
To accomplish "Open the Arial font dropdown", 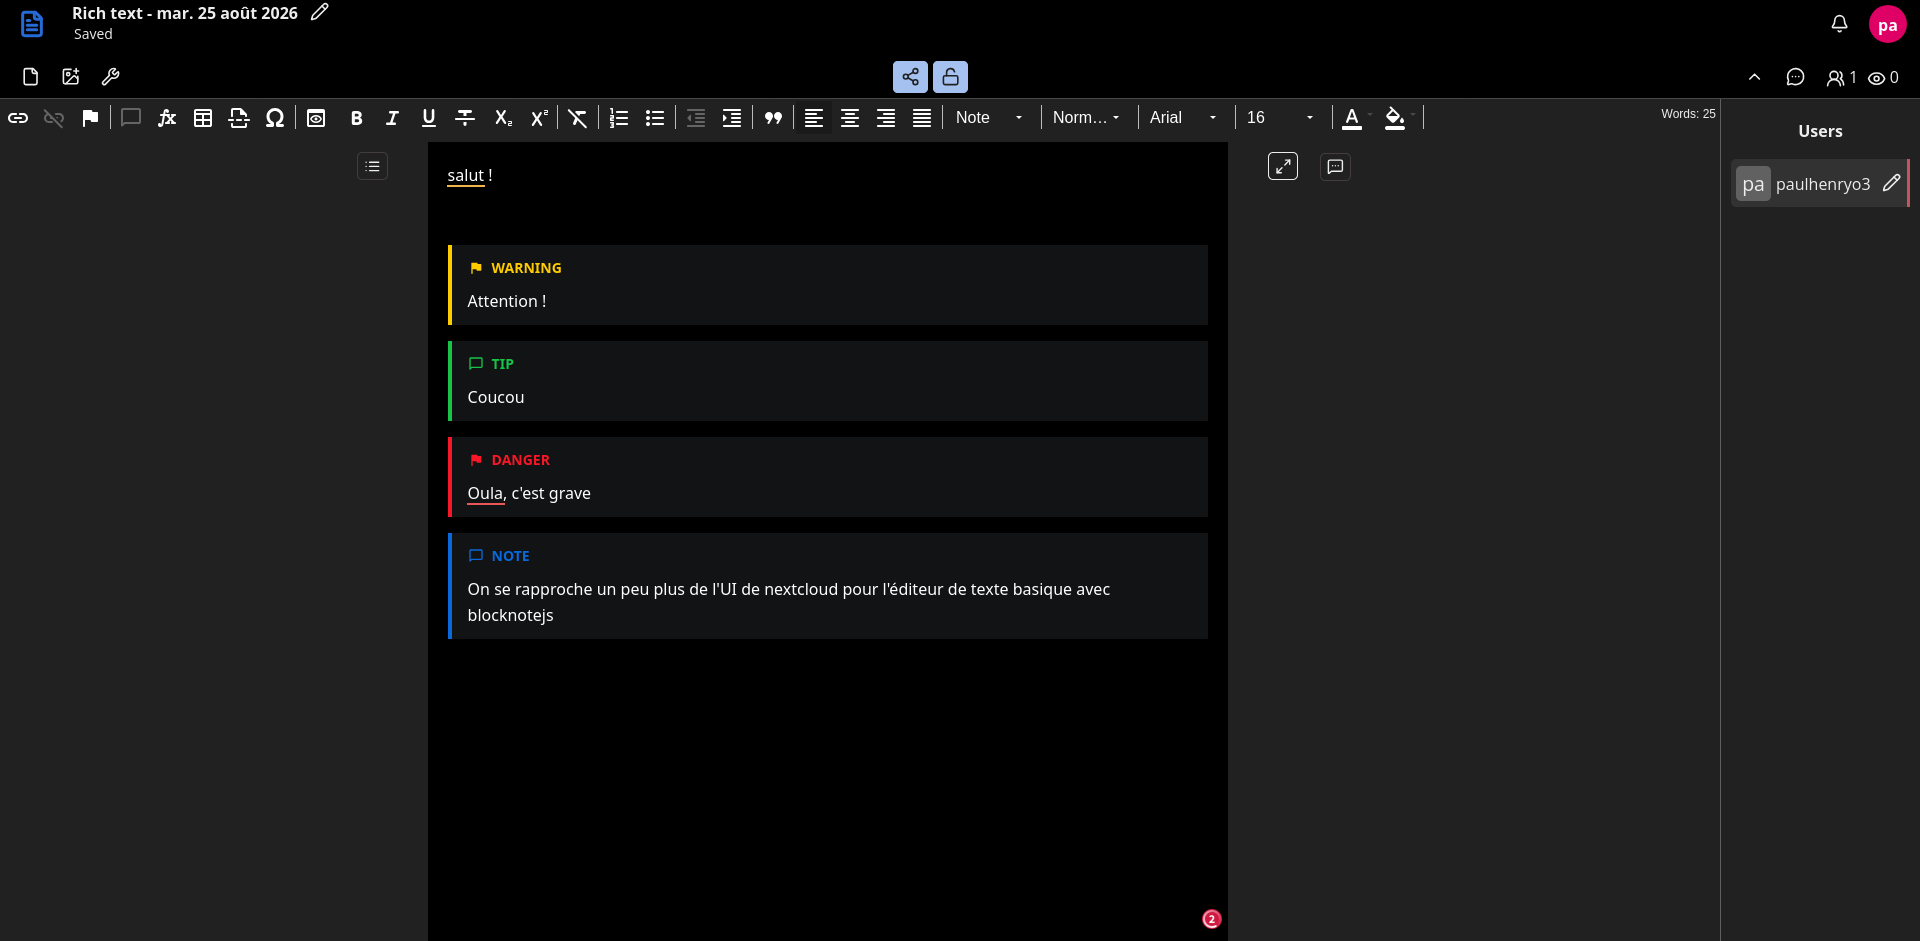I will 1184,118.
